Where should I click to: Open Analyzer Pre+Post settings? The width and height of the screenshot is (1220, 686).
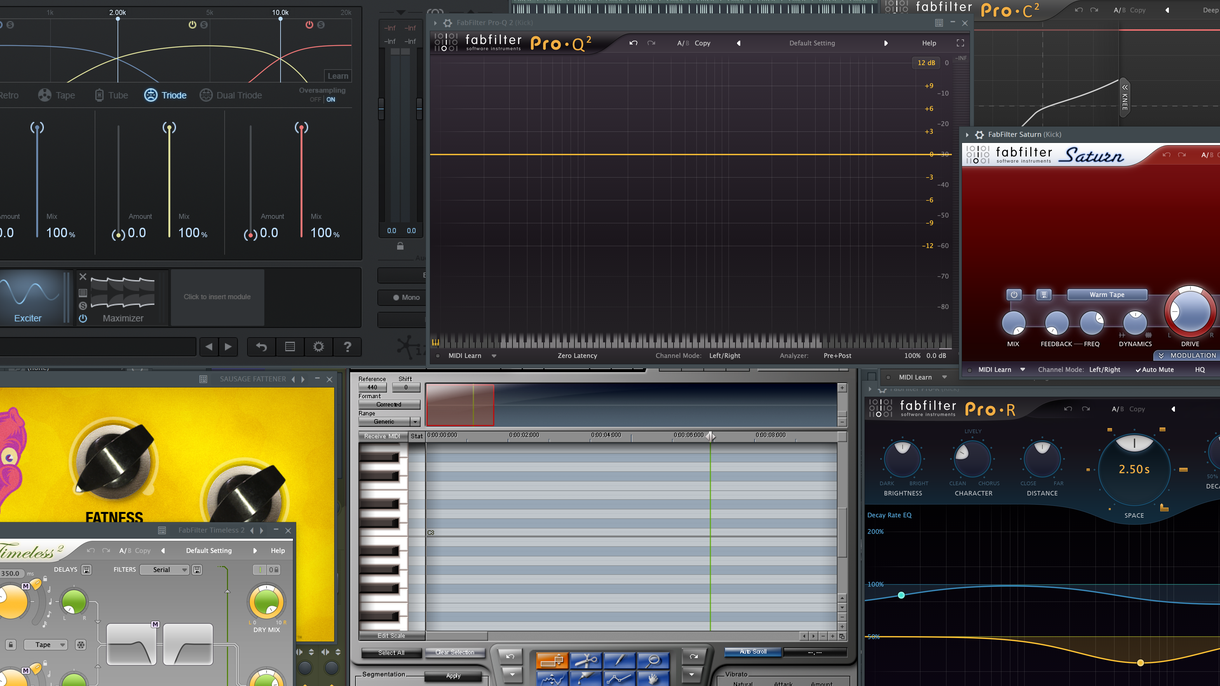pos(837,356)
